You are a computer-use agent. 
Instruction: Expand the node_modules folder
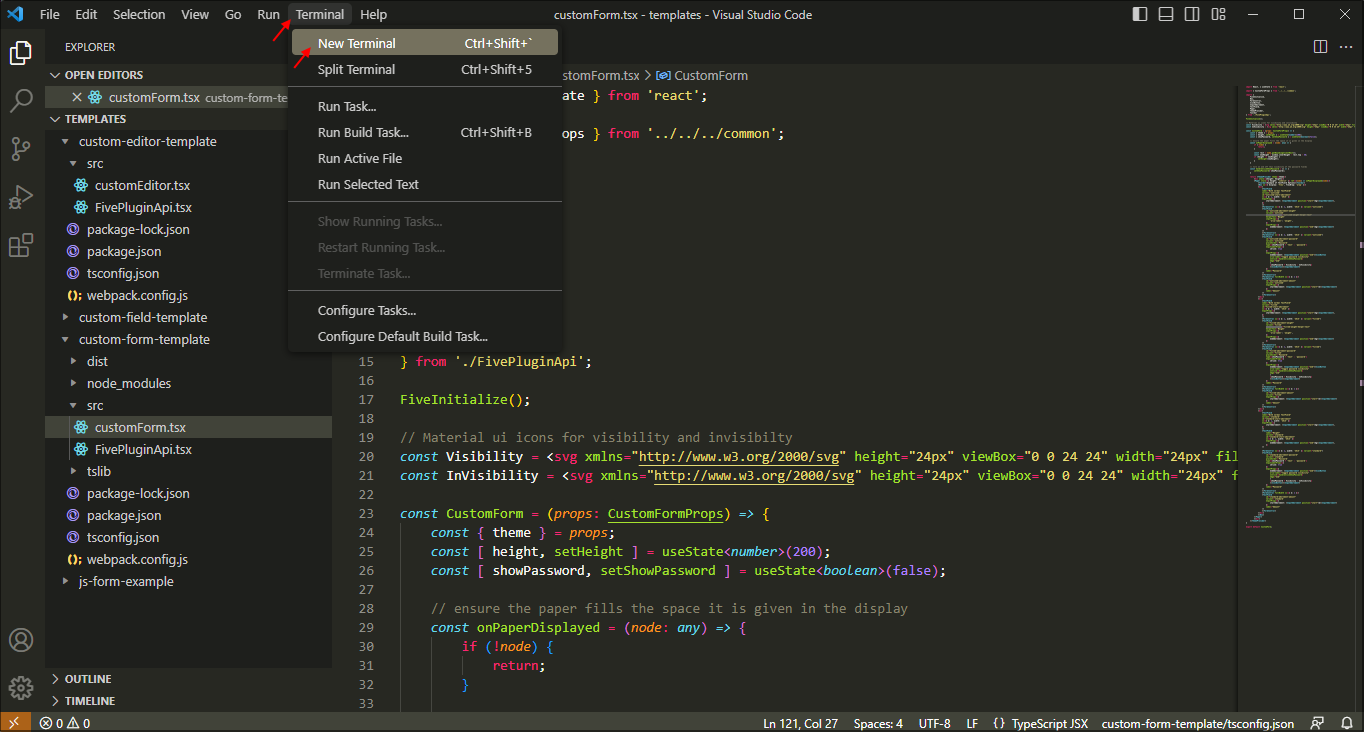[129, 383]
